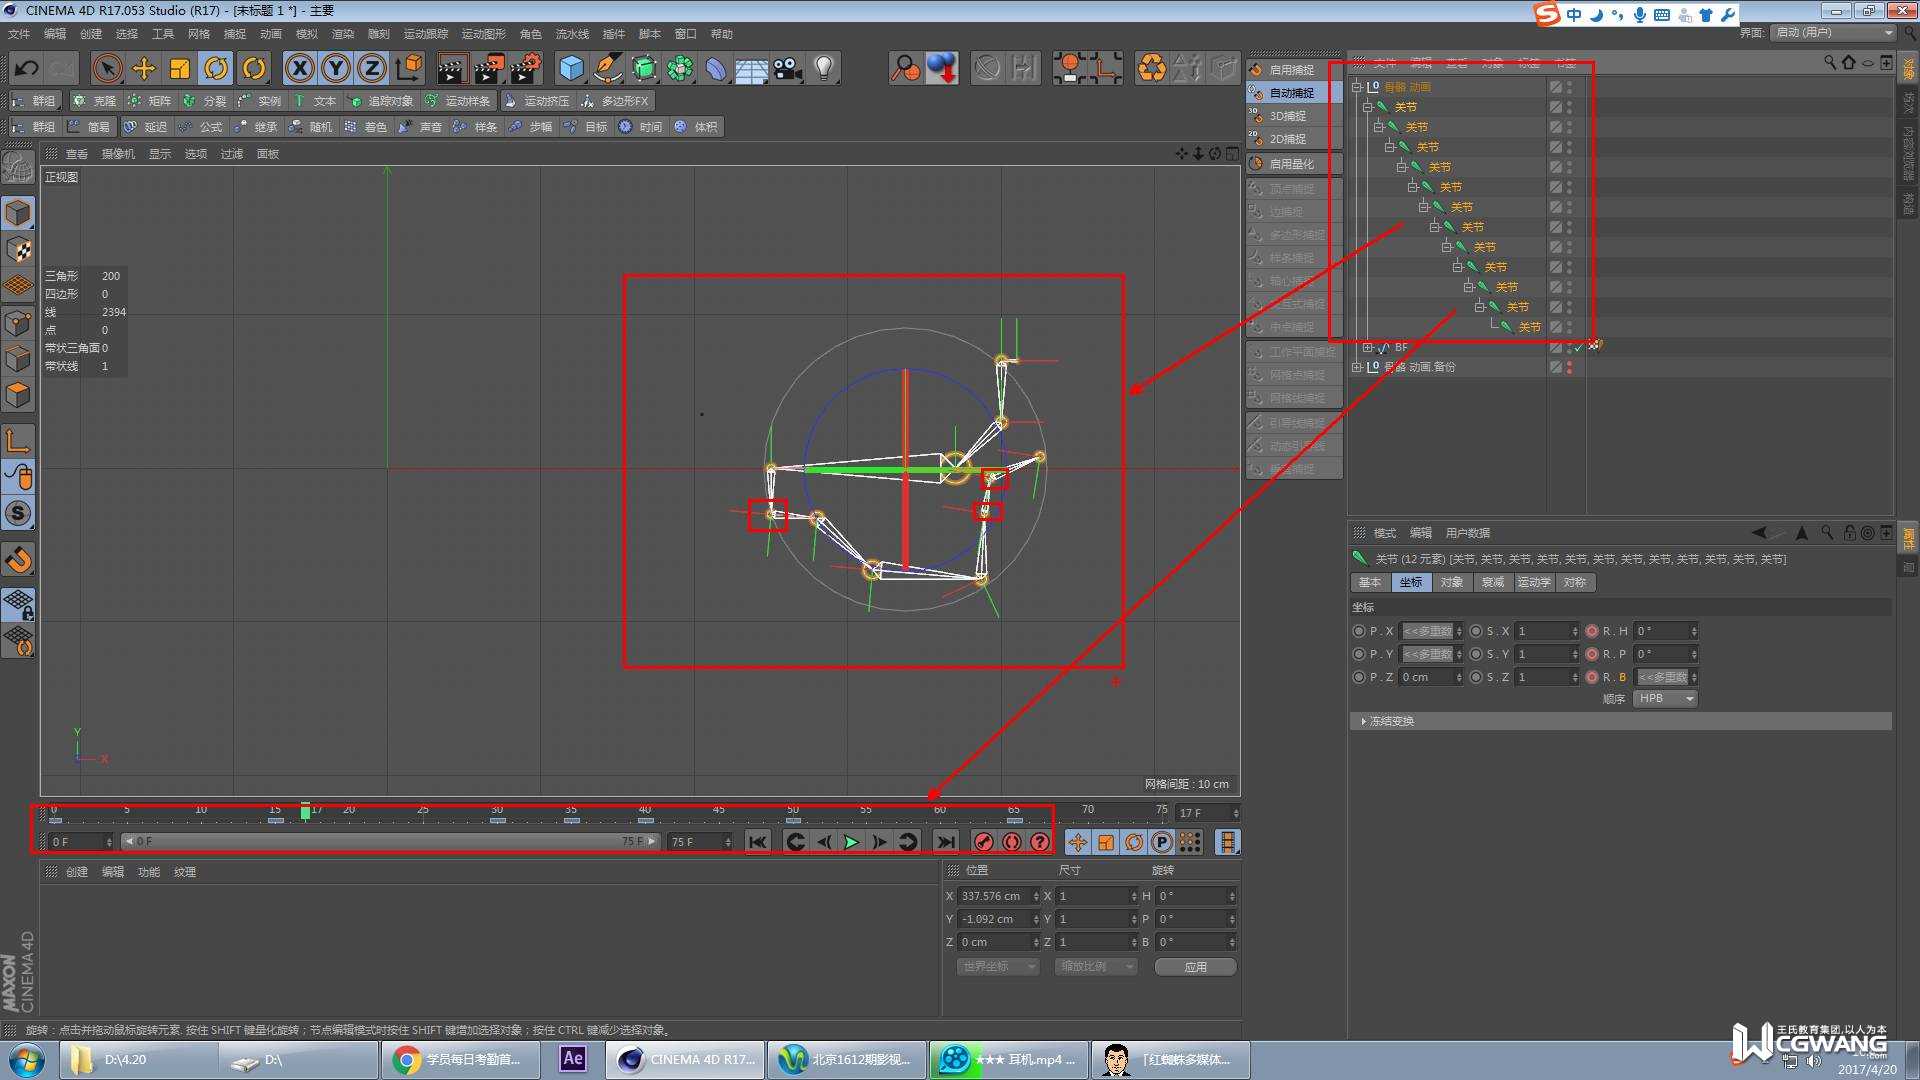
Task: Add a Light object
Action: (x=824, y=68)
